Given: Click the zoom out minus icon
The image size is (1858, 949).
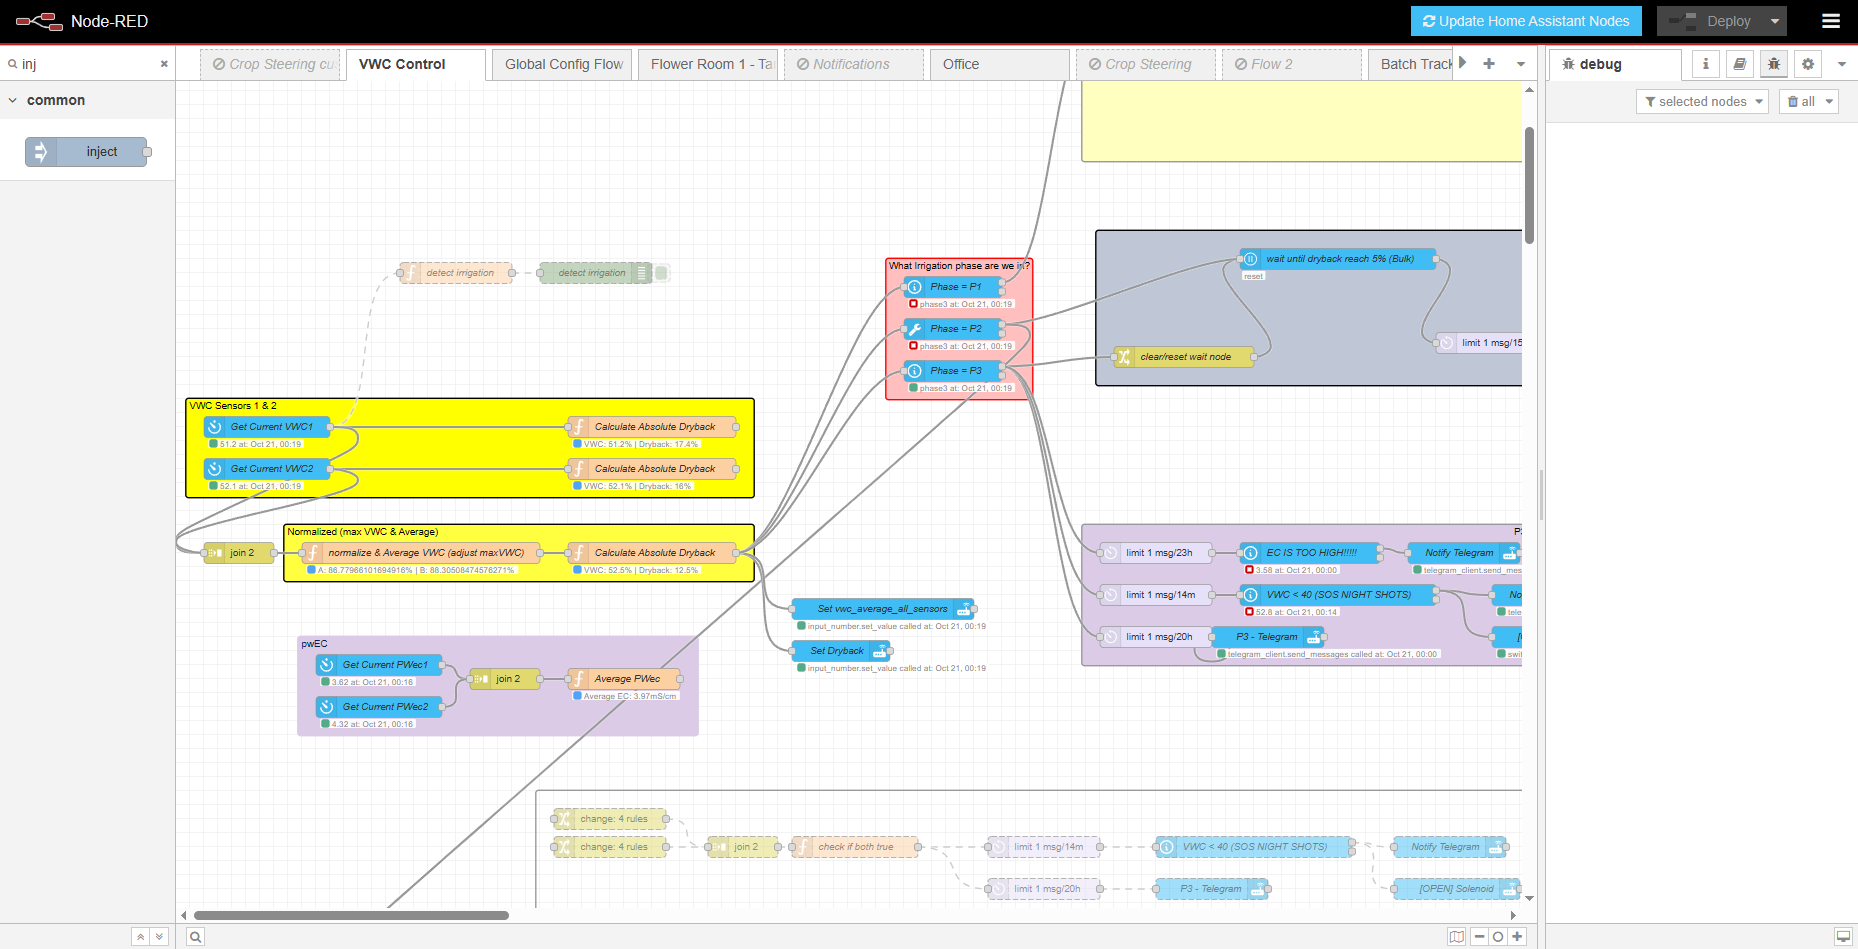Looking at the screenshot, I should (x=1479, y=937).
